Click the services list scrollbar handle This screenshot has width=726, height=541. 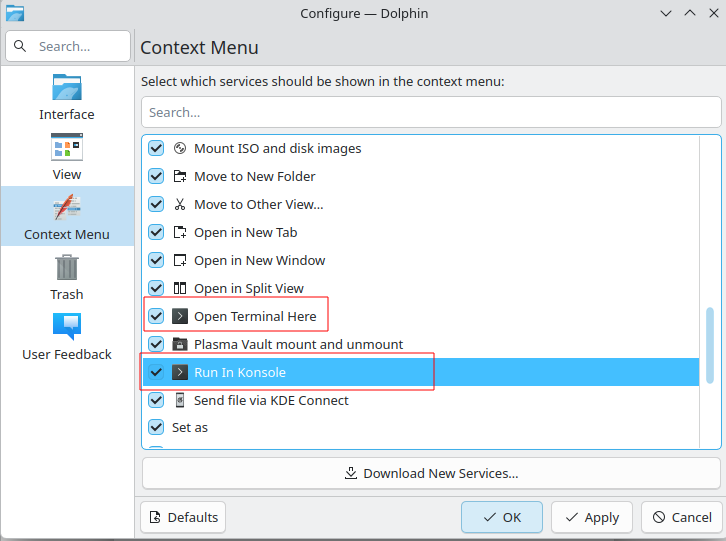[x=710, y=345]
